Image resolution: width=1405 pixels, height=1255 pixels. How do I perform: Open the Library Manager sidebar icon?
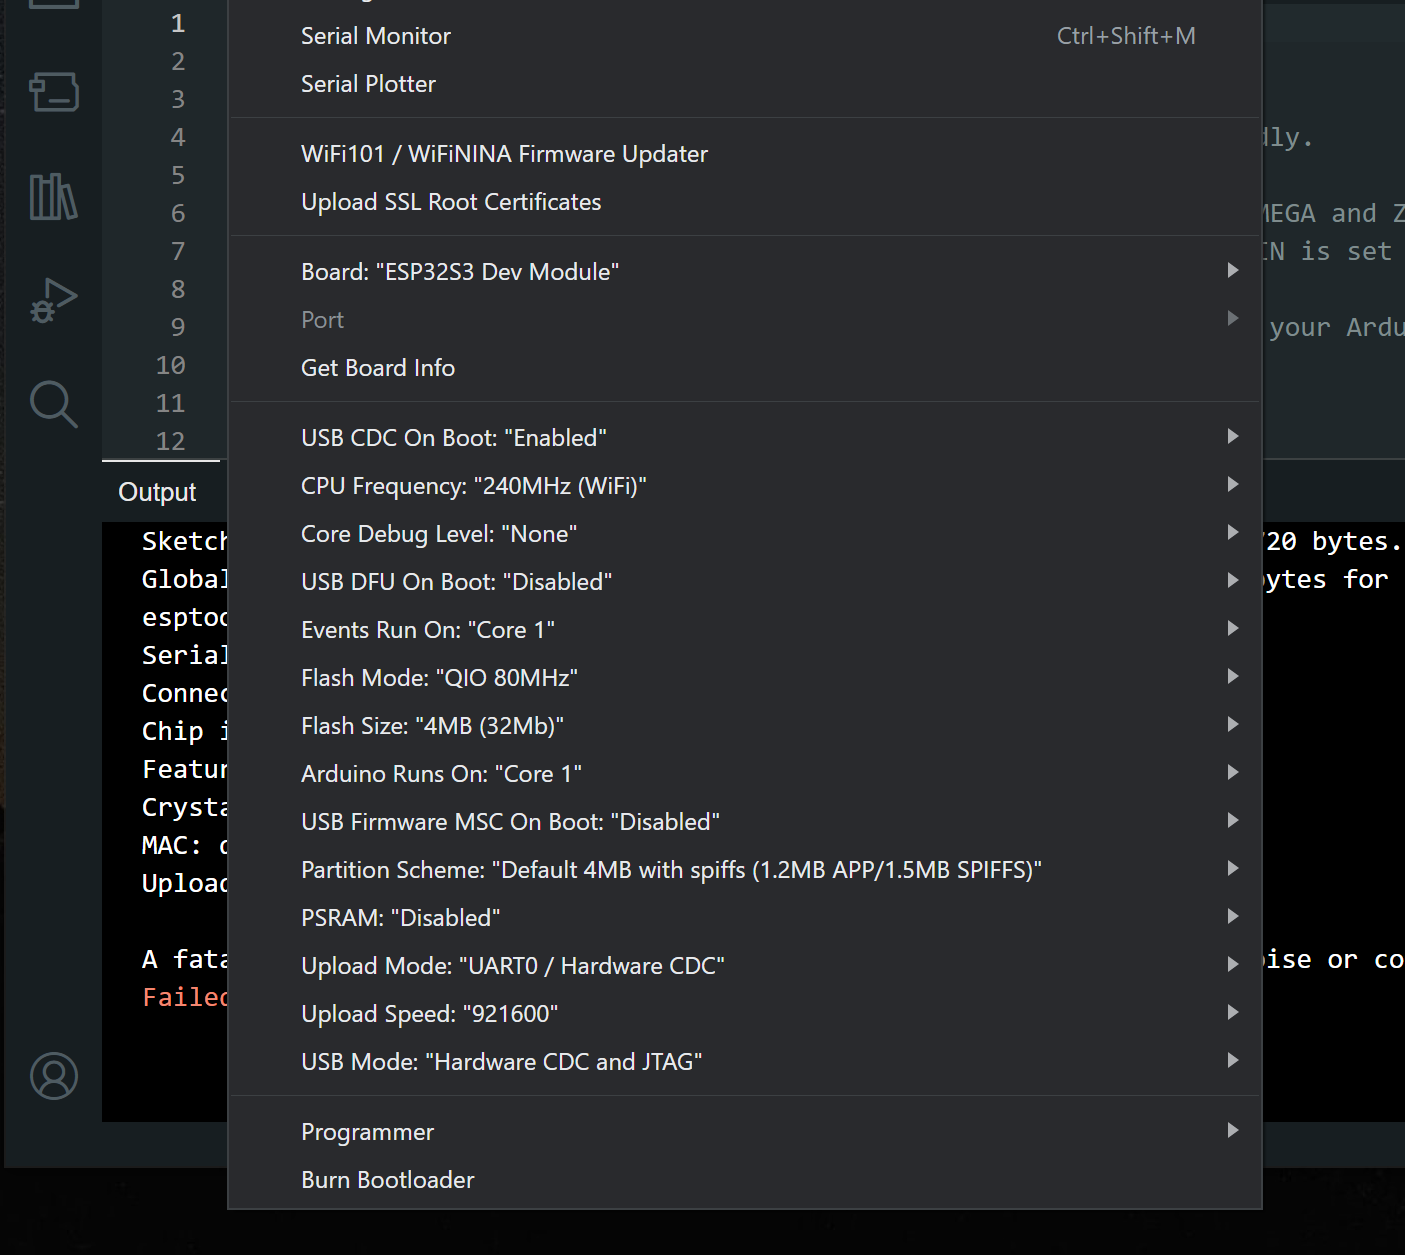(x=54, y=196)
